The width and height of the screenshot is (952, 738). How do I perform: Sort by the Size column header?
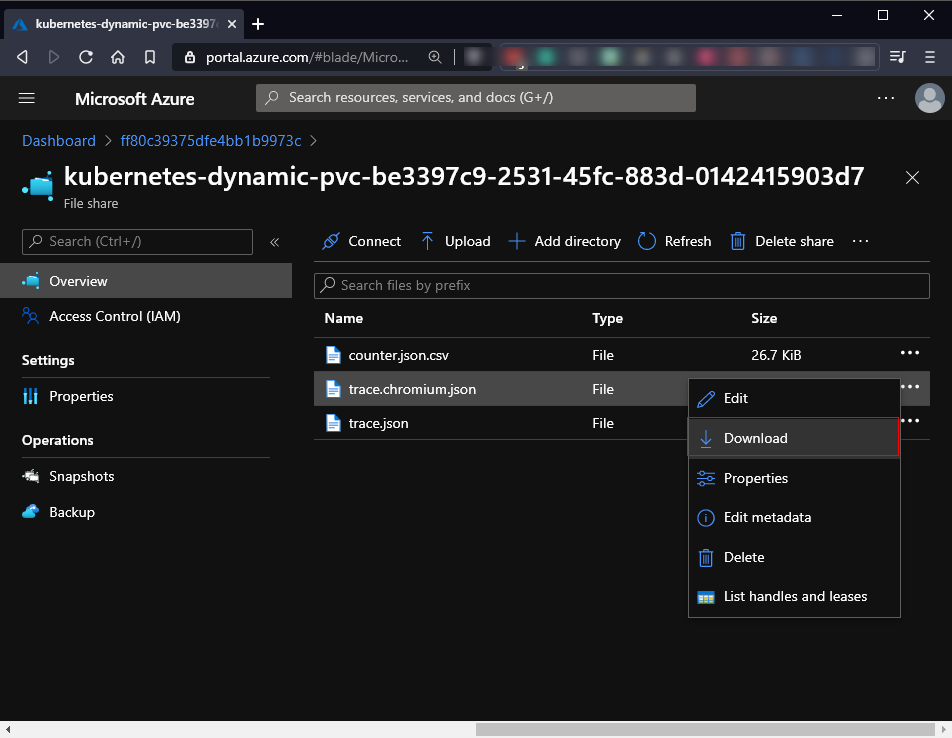[x=764, y=319]
